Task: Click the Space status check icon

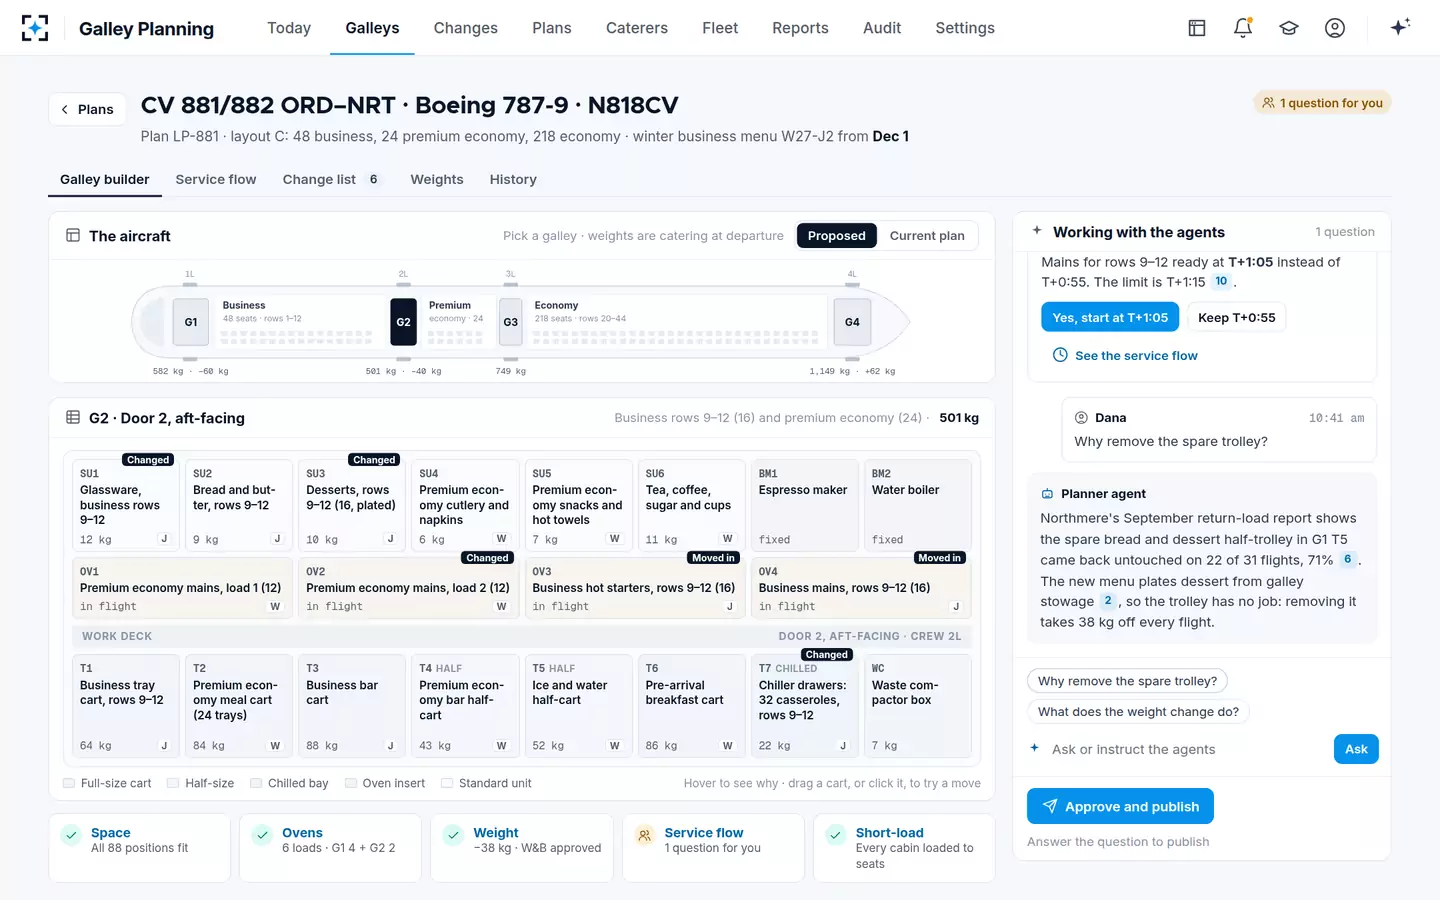Action: (x=71, y=835)
